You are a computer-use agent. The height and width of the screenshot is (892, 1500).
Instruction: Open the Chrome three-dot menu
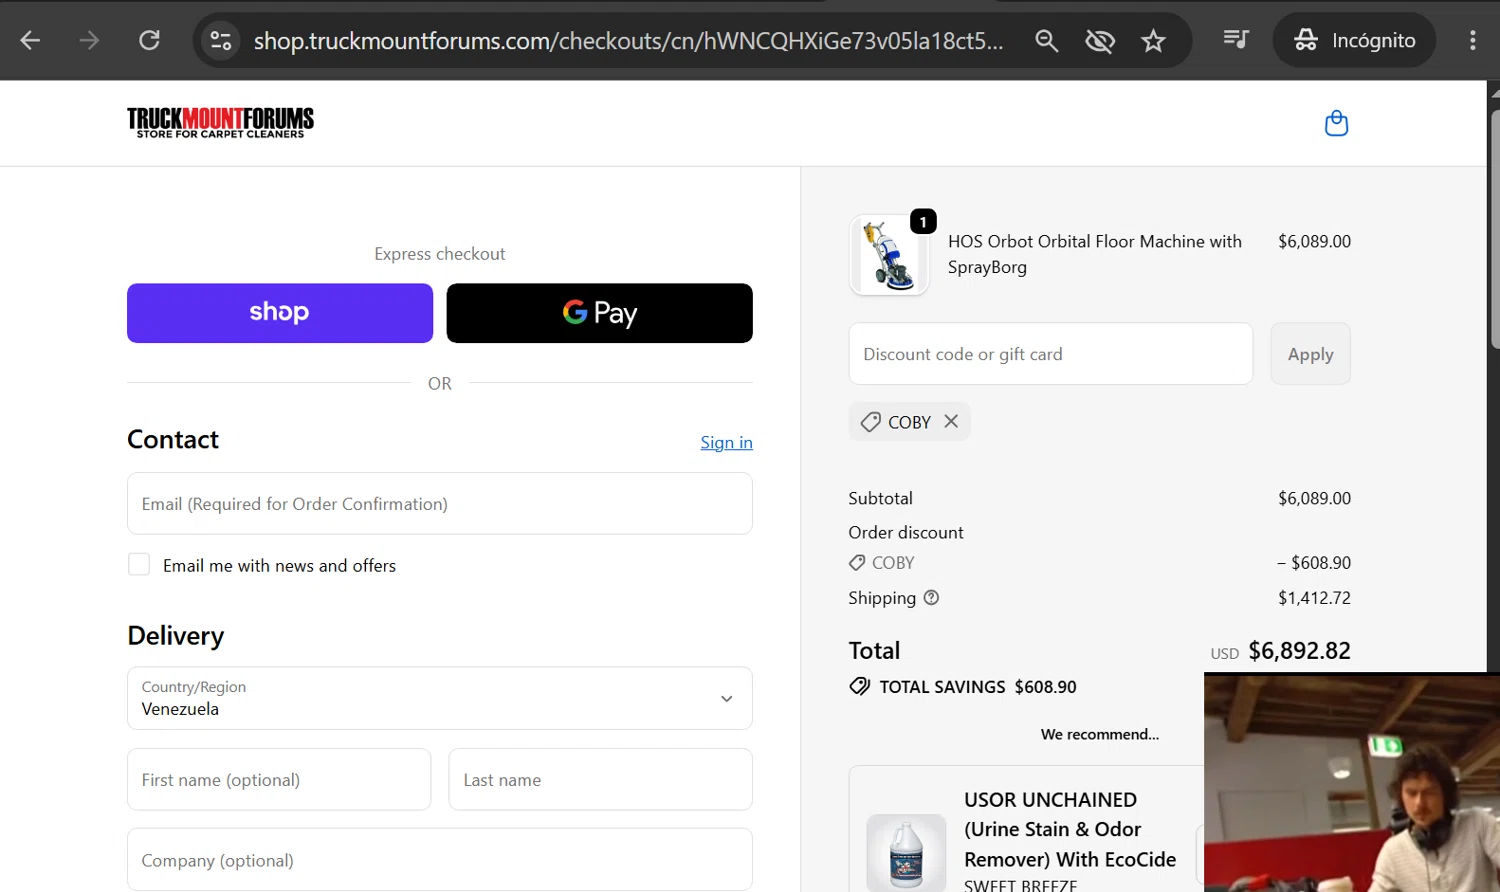click(x=1472, y=40)
